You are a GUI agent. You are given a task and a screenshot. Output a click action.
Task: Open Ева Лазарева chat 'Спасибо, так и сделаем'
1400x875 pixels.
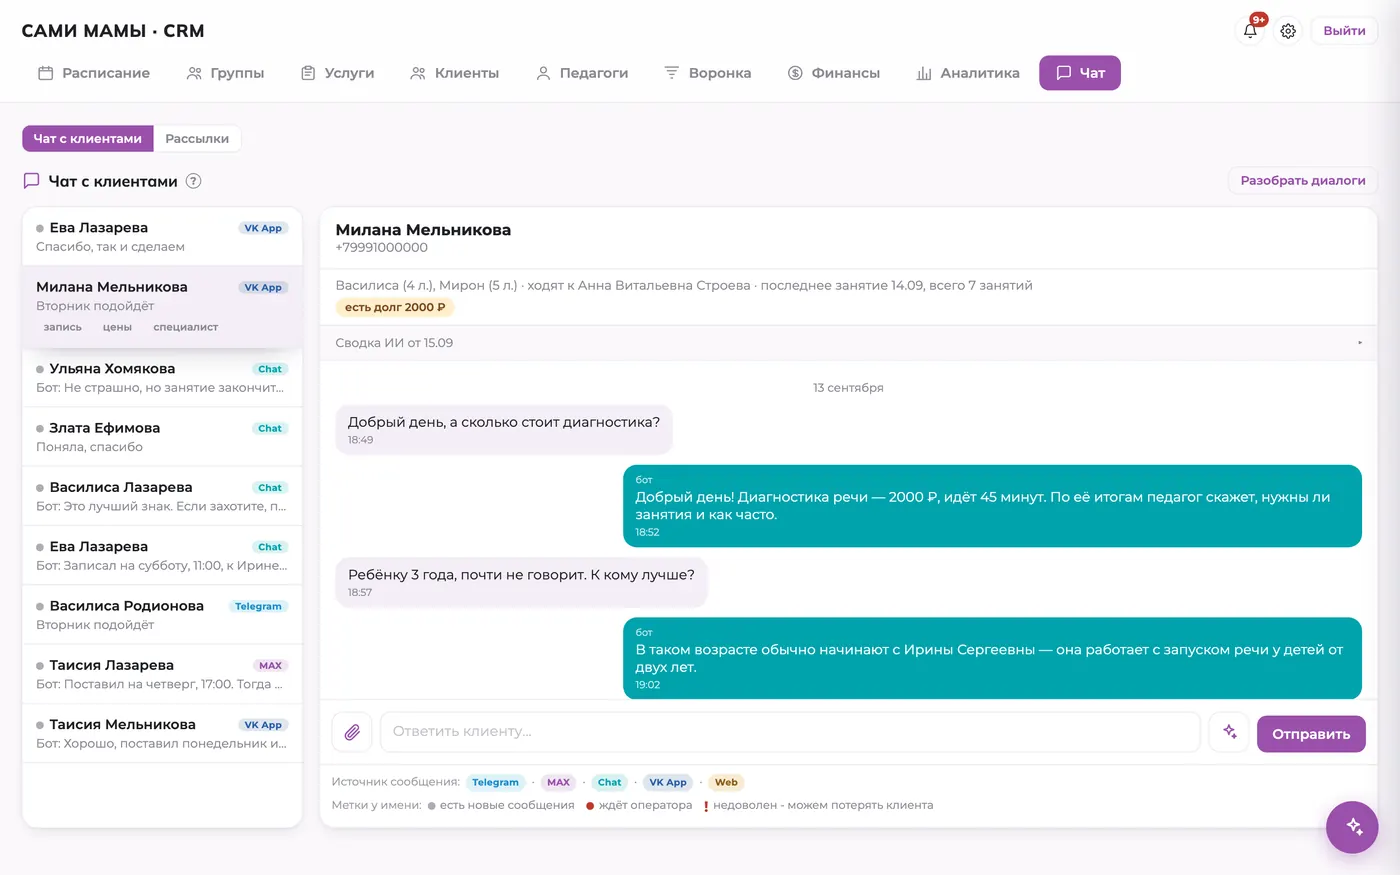coord(162,237)
